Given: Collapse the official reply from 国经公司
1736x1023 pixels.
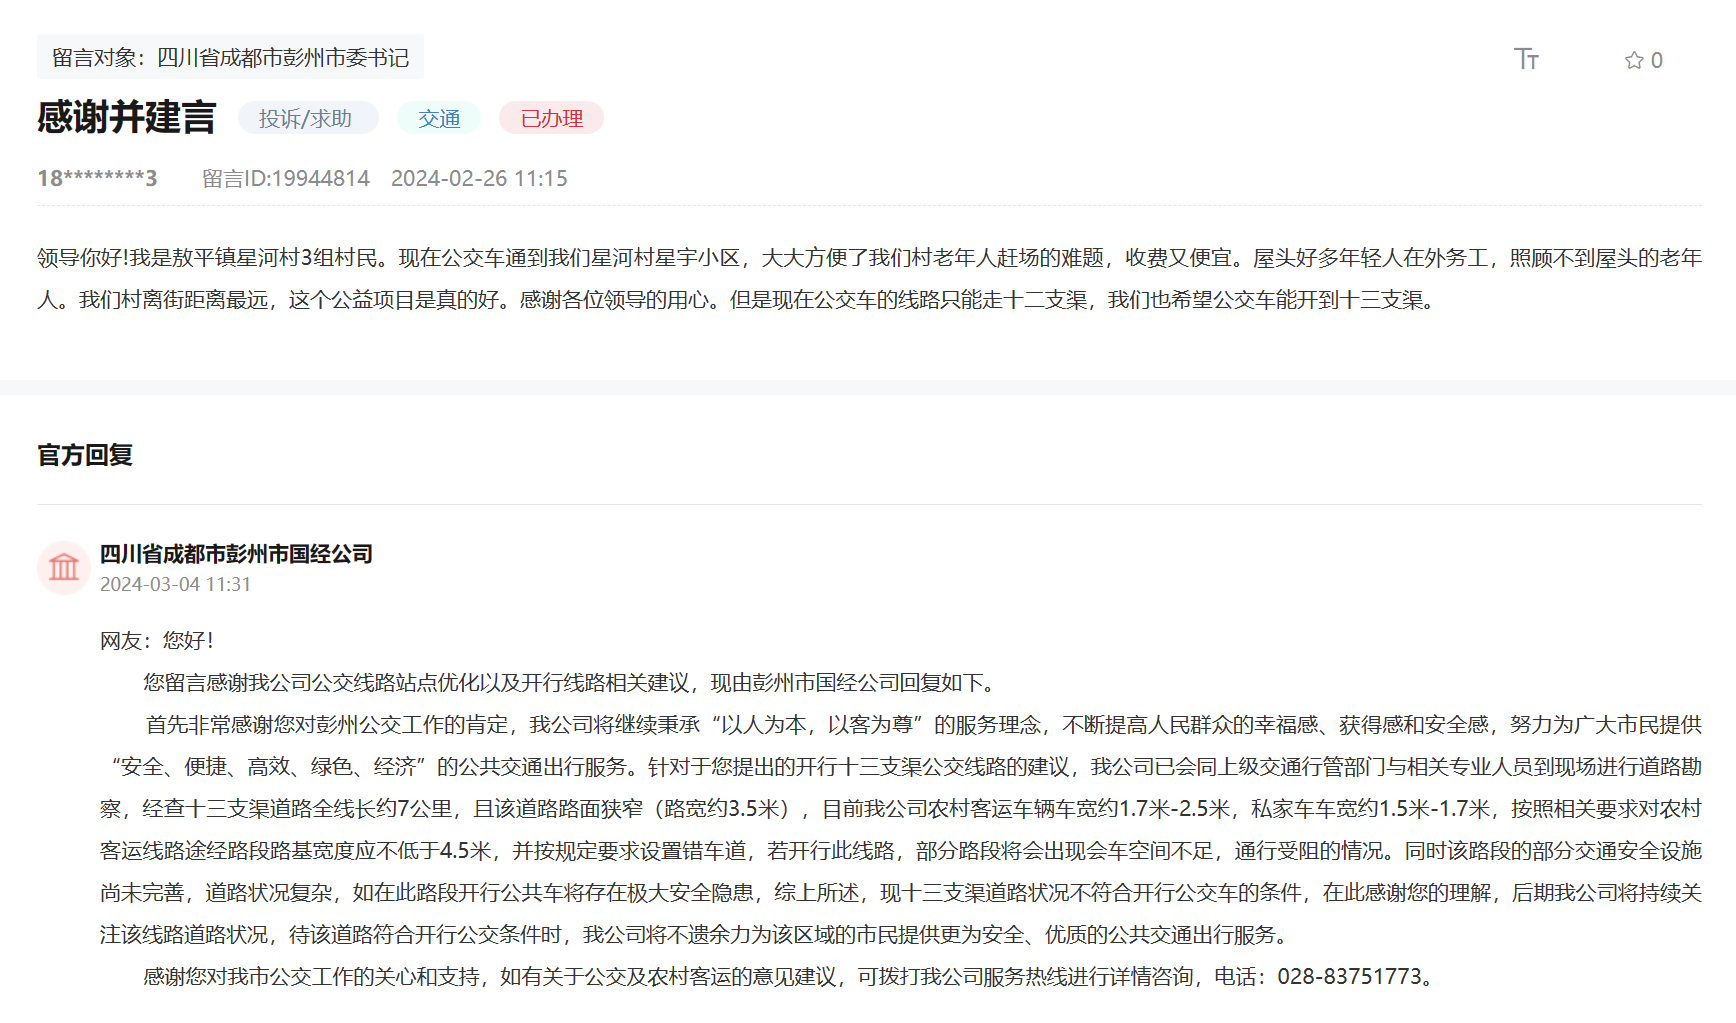Looking at the screenshot, I should click(236, 554).
